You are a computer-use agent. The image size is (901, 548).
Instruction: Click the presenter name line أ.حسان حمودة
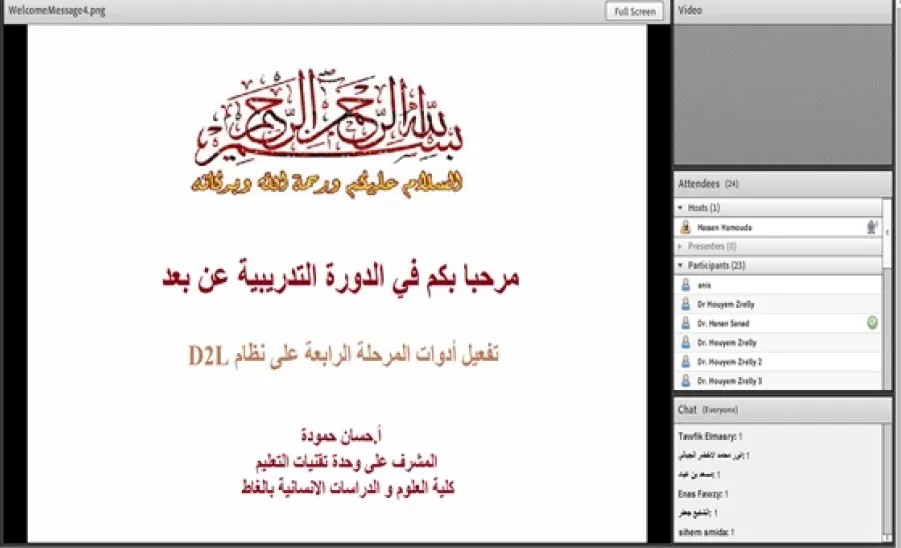(x=341, y=435)
